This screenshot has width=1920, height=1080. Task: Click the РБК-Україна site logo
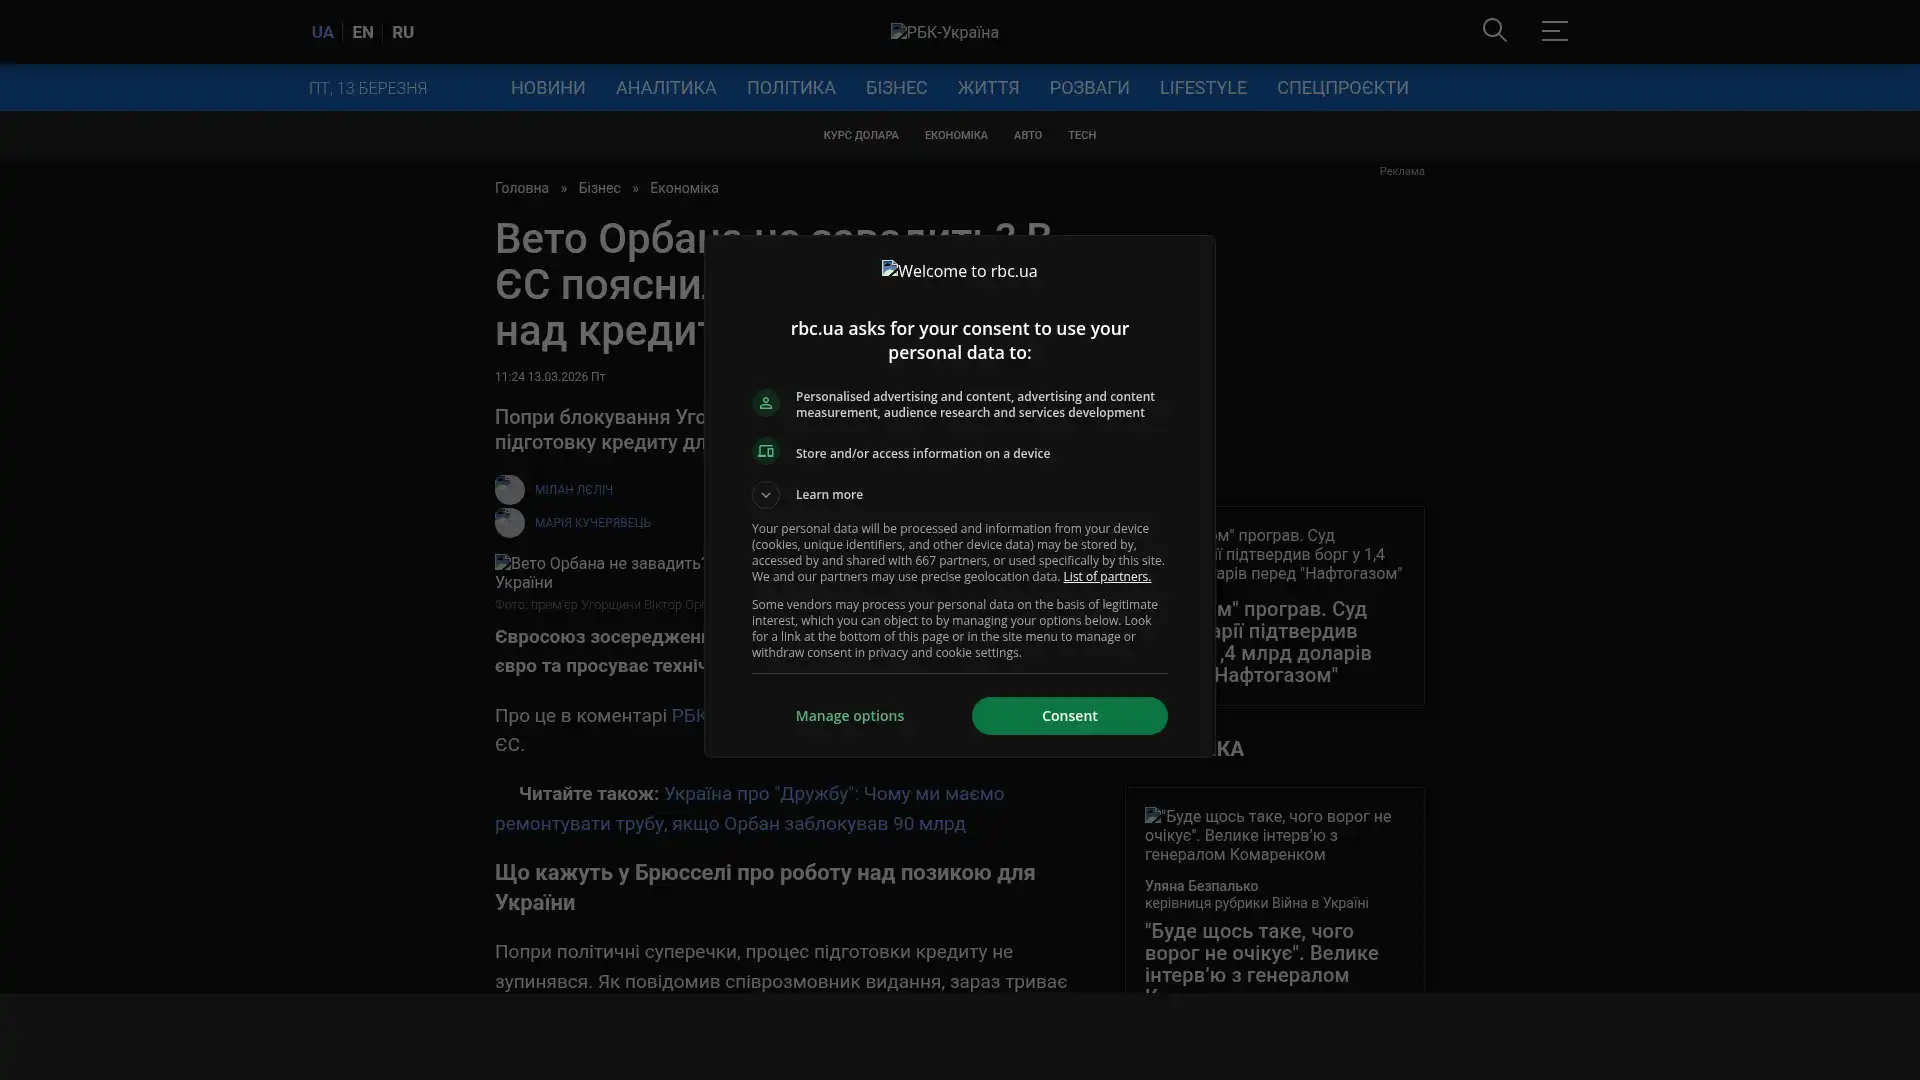click(x=944, y=32)
